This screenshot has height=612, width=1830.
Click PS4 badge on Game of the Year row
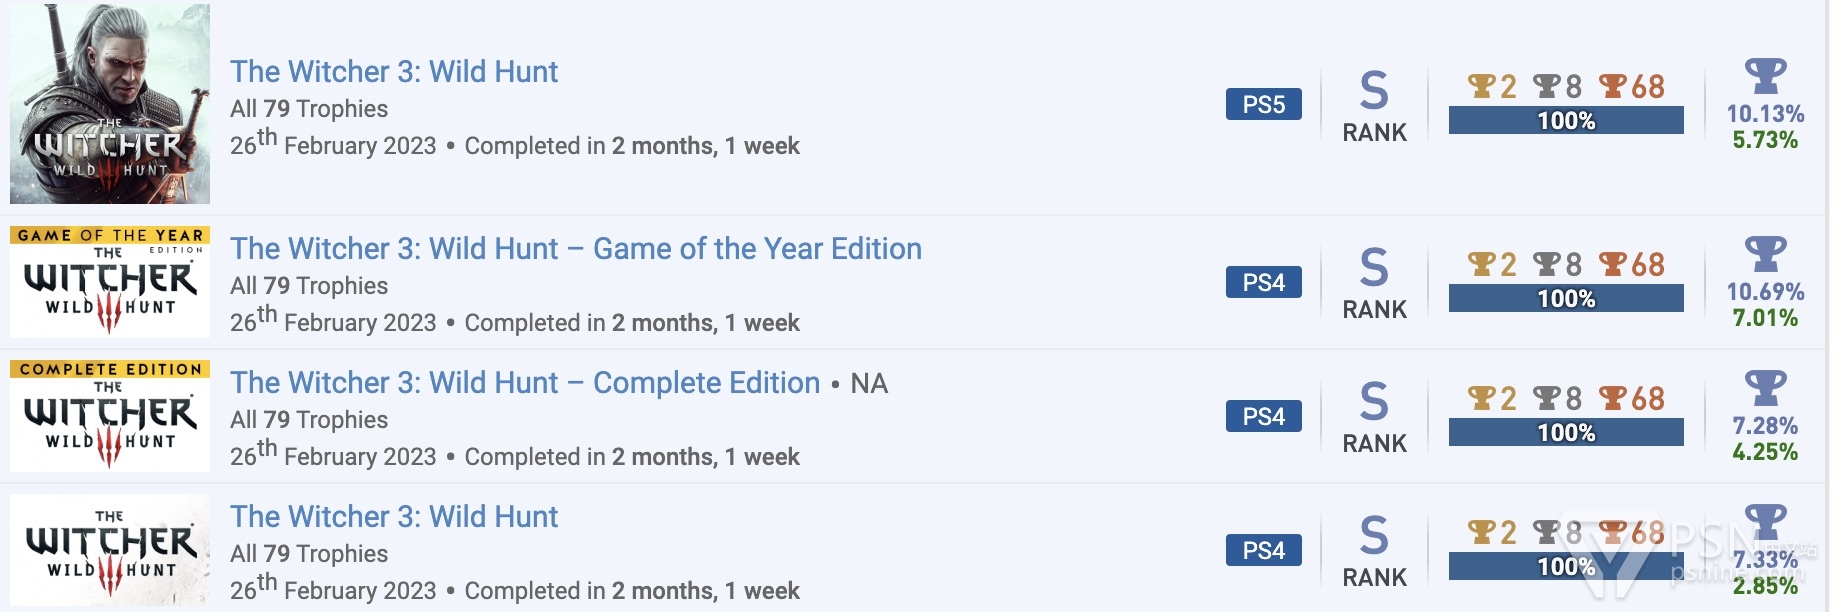[1264, 282]
